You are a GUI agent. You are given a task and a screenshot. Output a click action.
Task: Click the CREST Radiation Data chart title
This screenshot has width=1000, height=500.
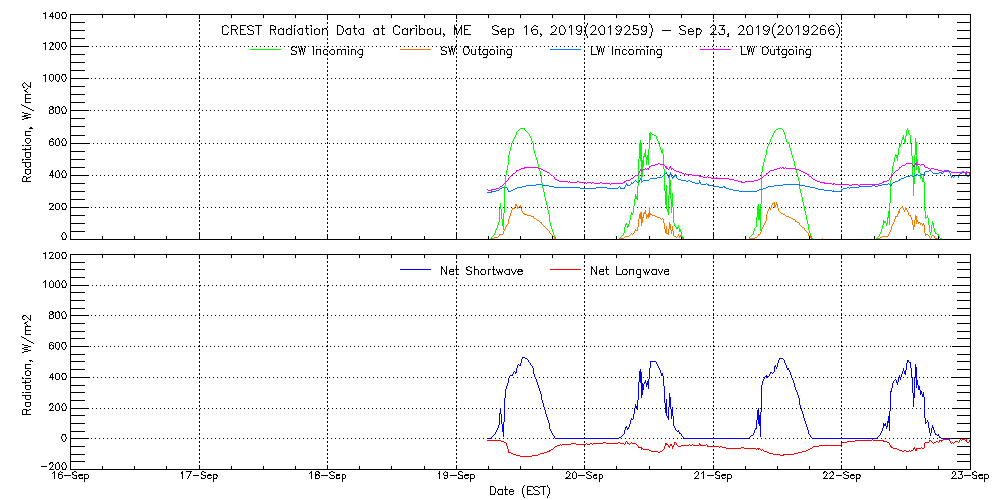tap(531, 30)
